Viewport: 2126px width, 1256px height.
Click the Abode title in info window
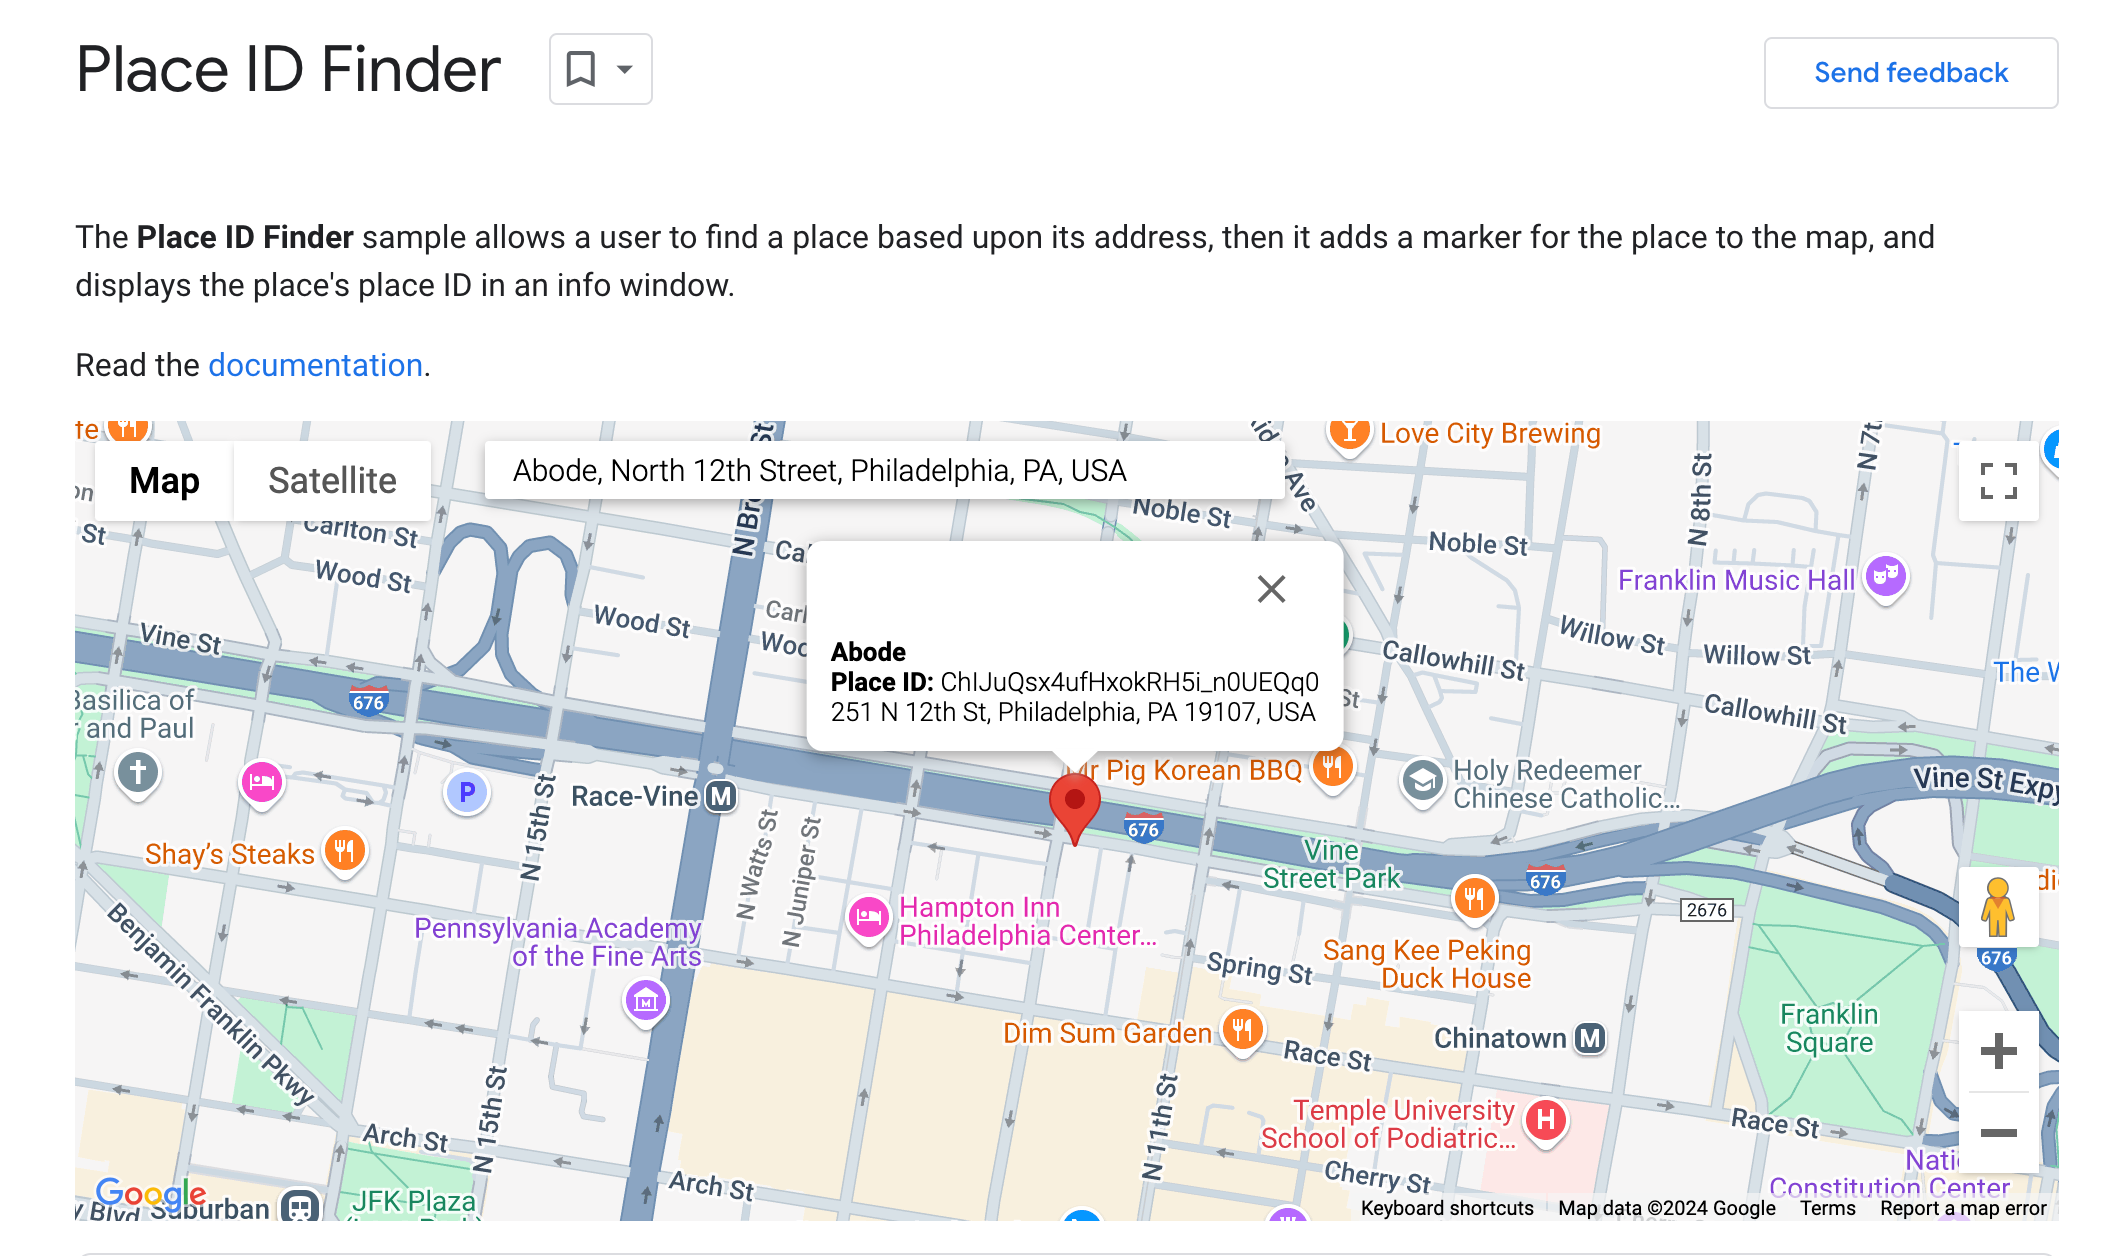tap(868, 652)
